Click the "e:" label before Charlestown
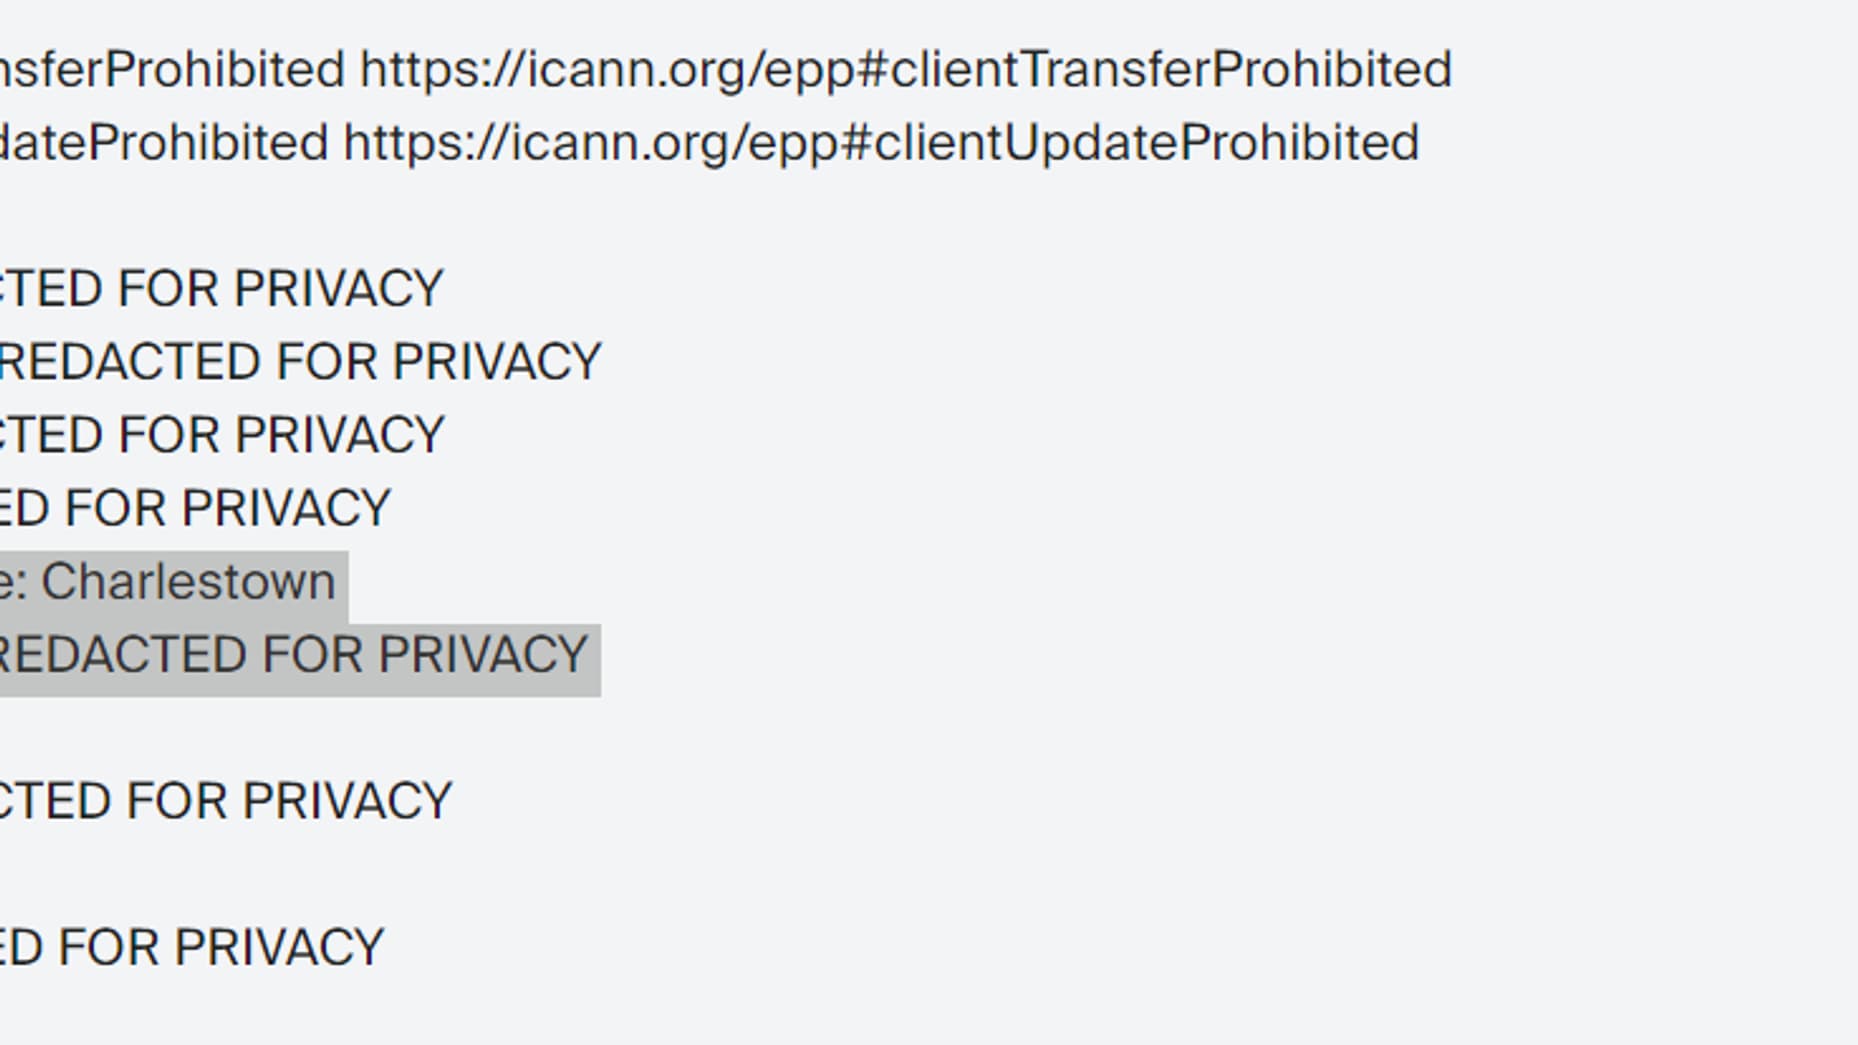 point(14,582)
